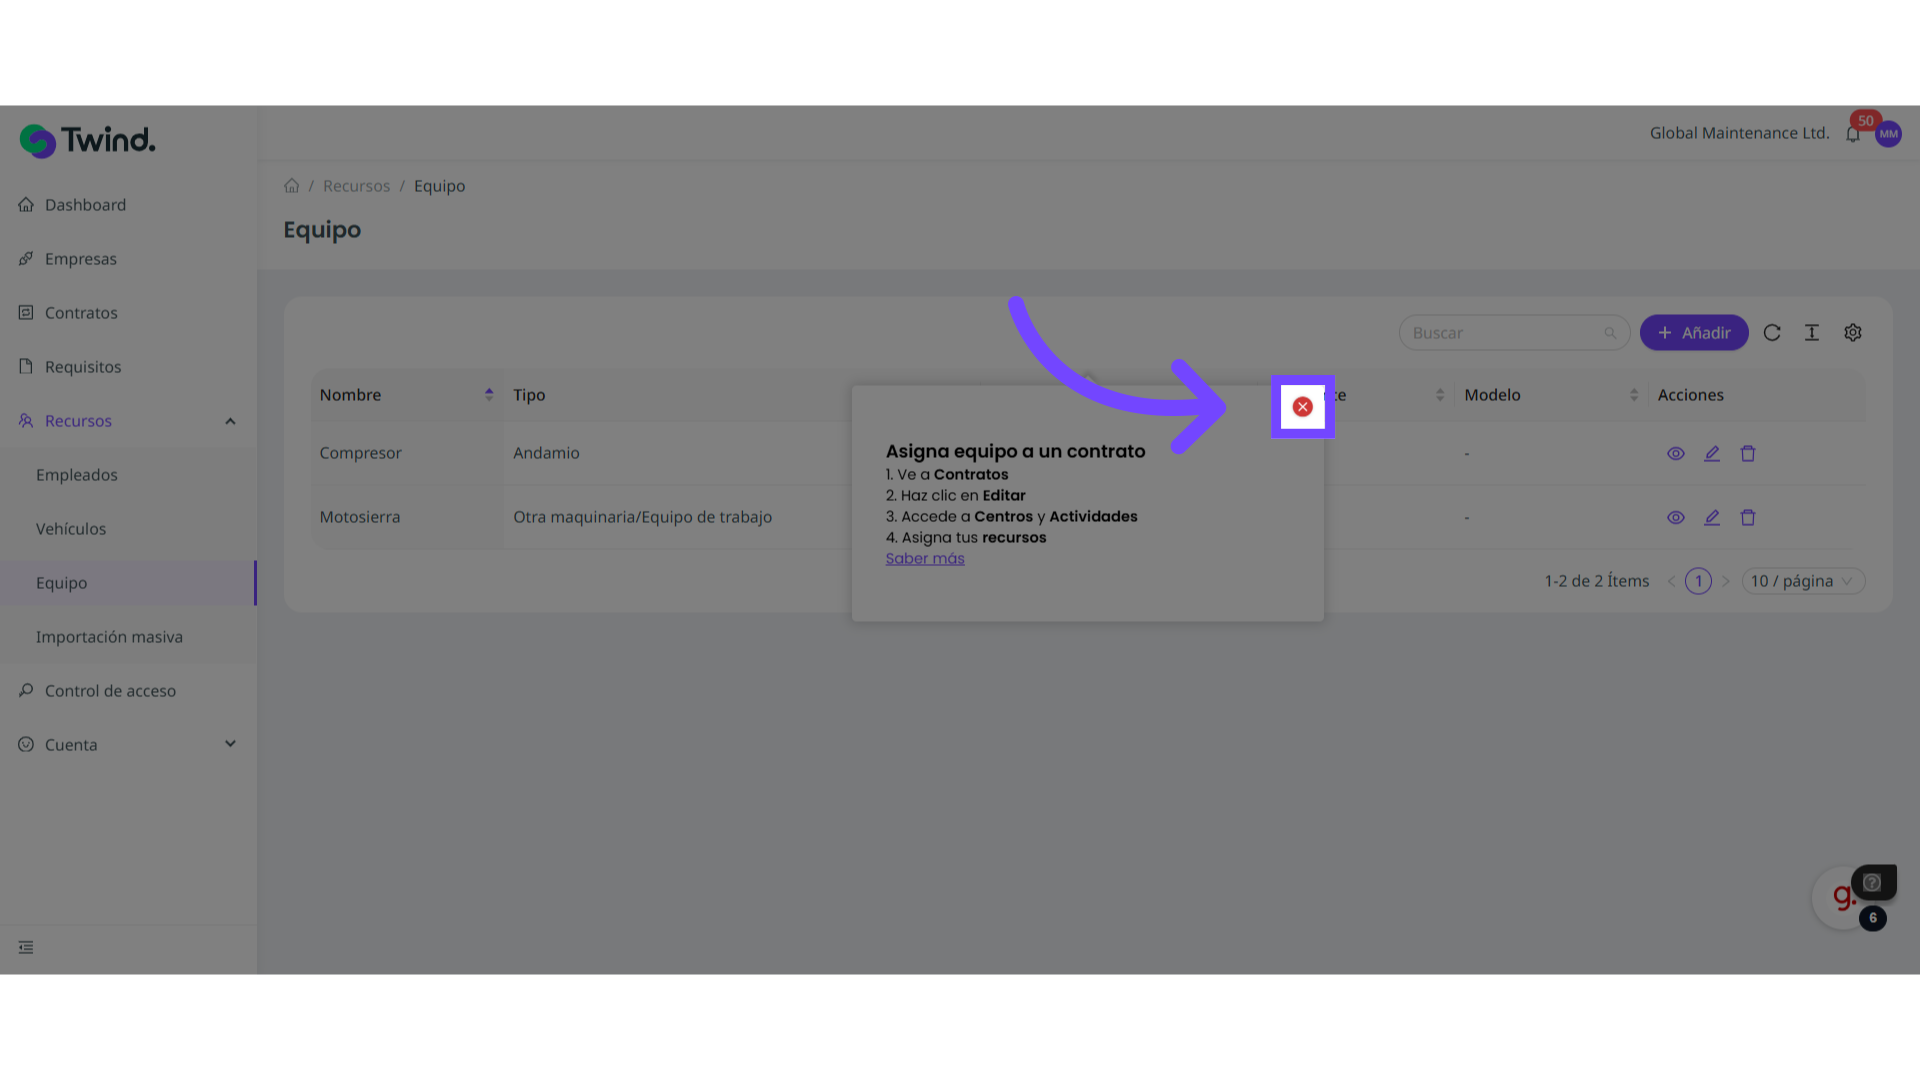Go to Contratos in sidebar
The width and height of the screenshot is (1920, 1080).
(81, 313)
